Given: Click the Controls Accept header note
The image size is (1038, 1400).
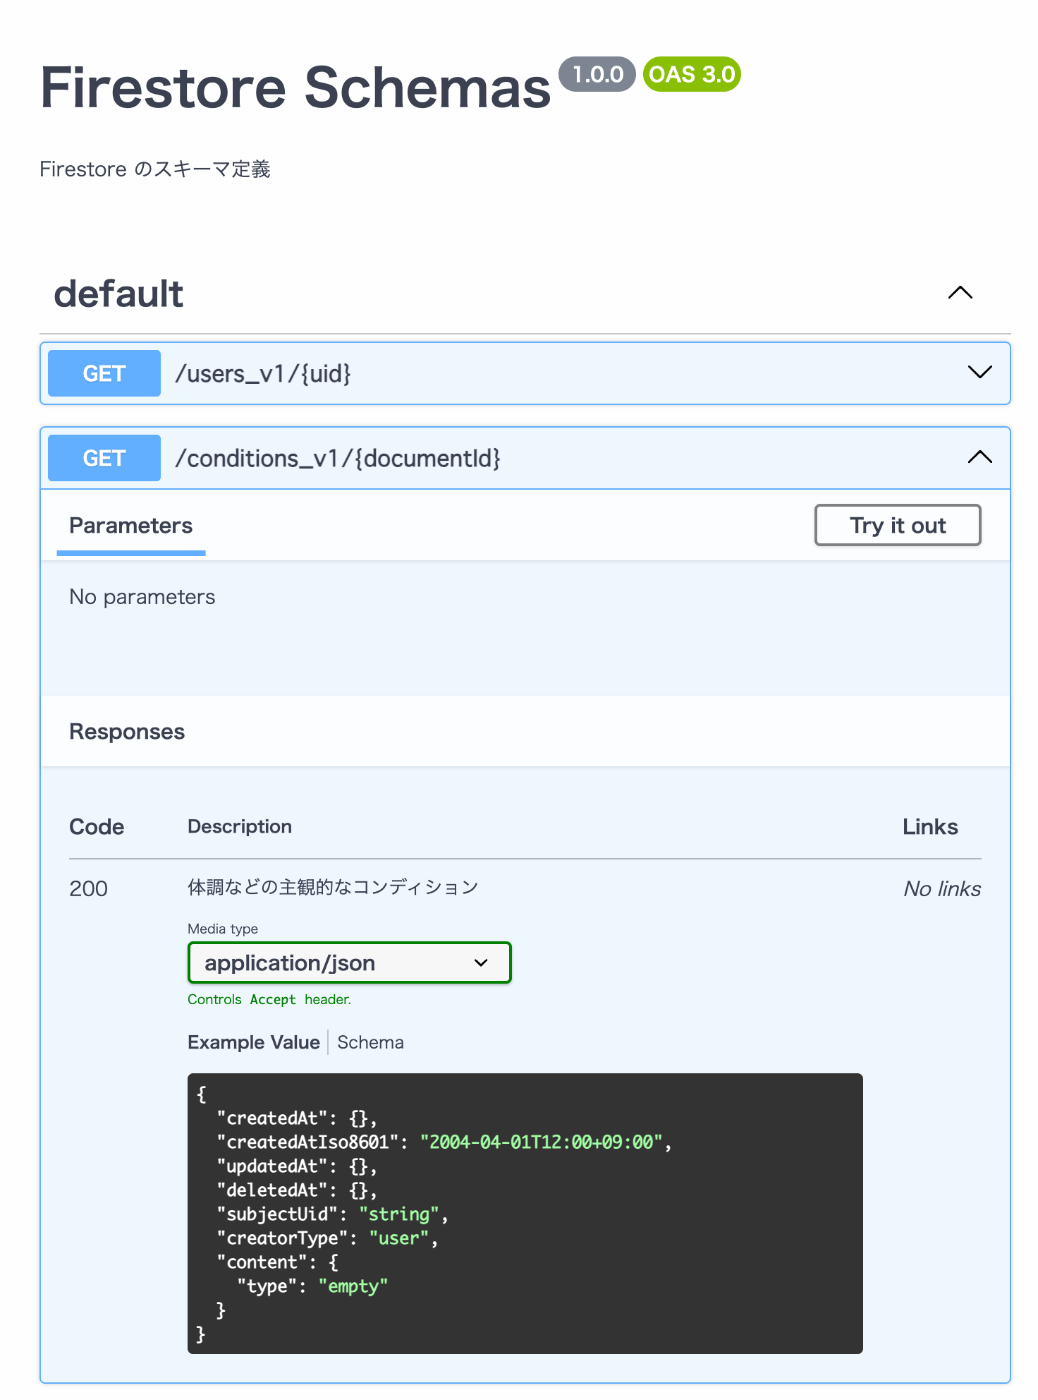Looking at the screenshot, I should pyautogui.click(x=269, y=1000).
